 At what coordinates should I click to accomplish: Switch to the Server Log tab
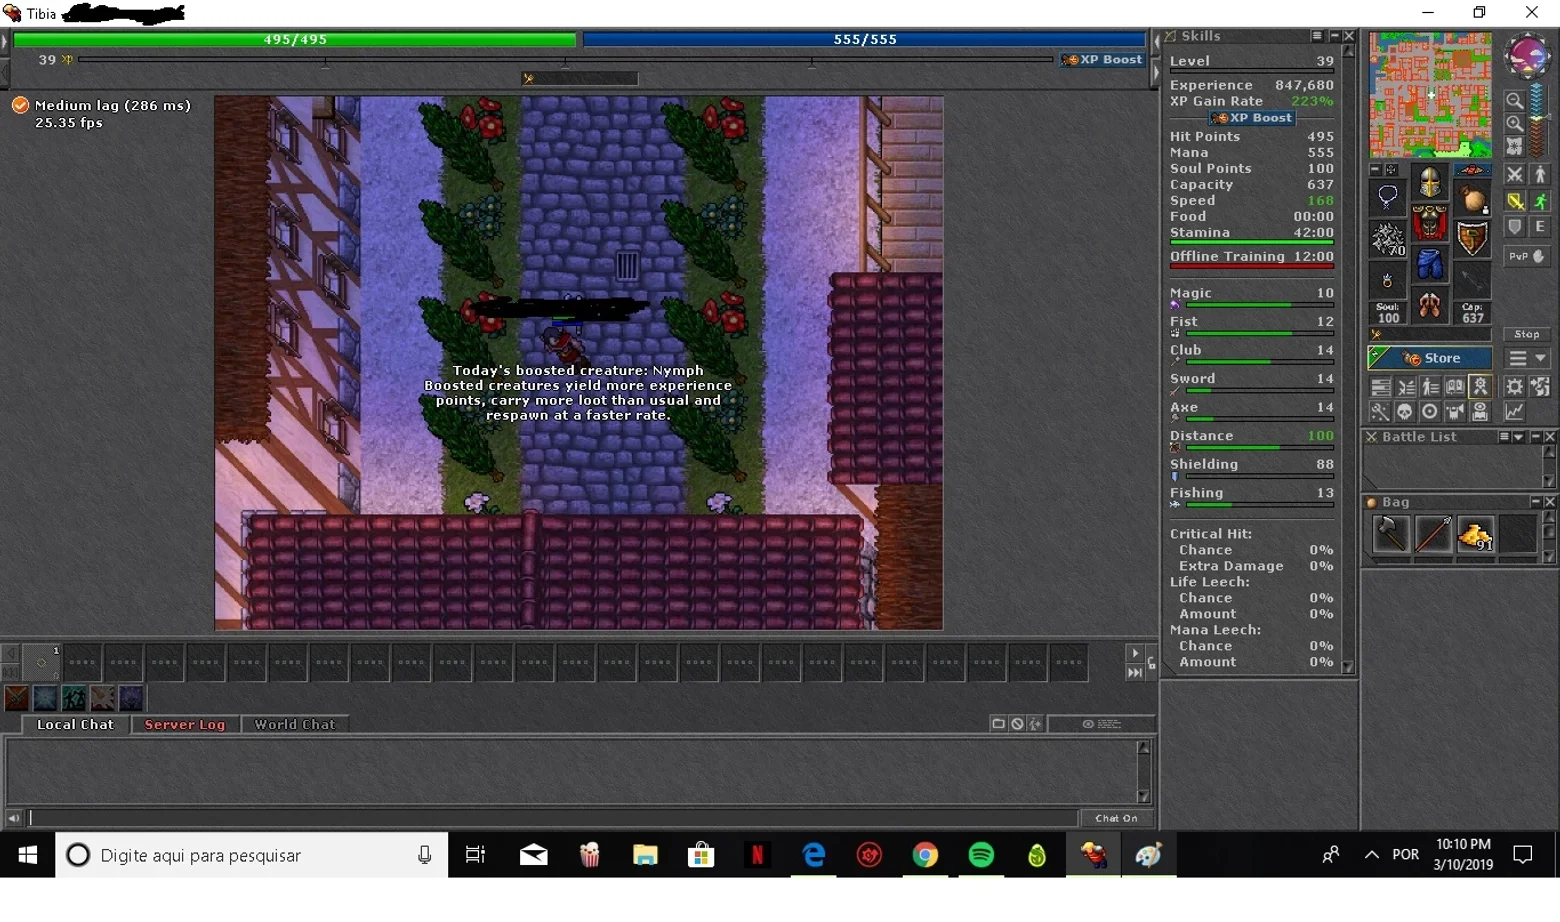coord(185,725)
